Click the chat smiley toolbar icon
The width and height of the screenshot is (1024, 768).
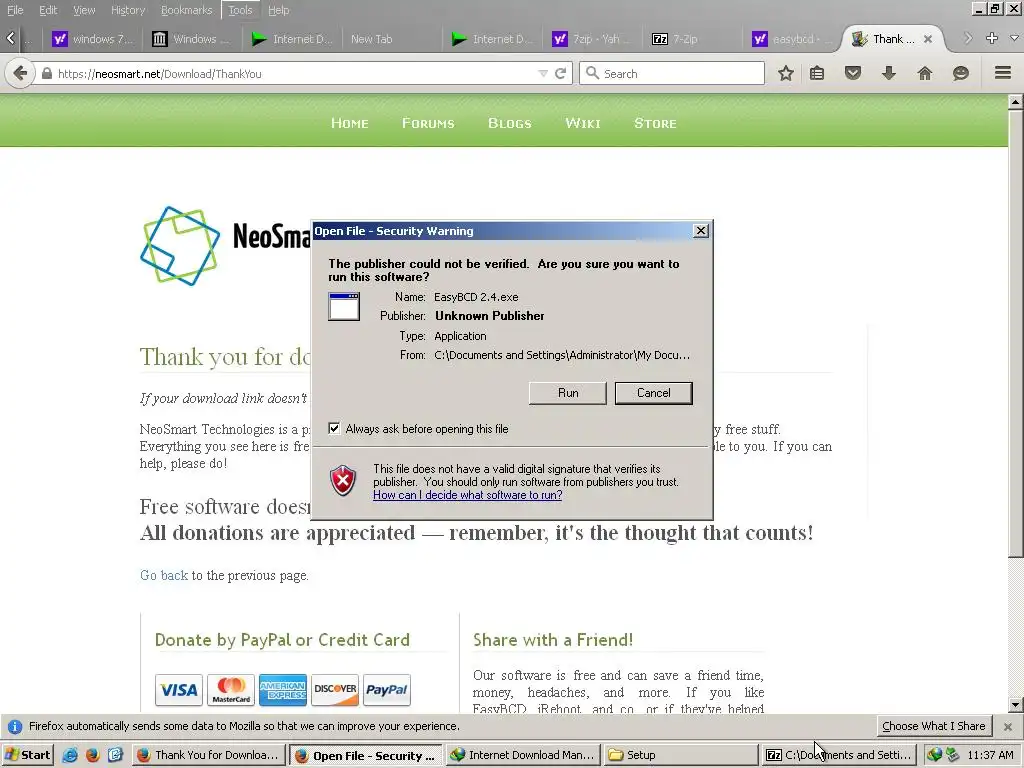pos(960,73)
